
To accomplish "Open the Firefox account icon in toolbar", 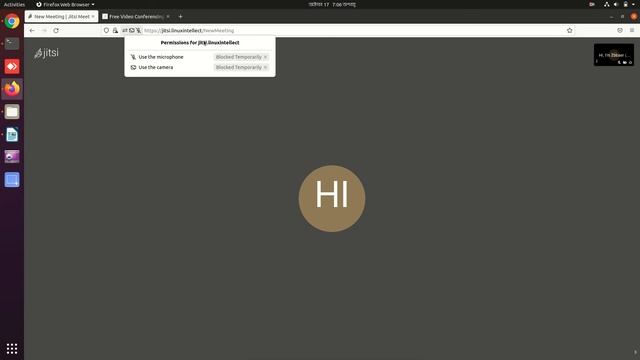I will pyautogui.click(x=620, y=31).
